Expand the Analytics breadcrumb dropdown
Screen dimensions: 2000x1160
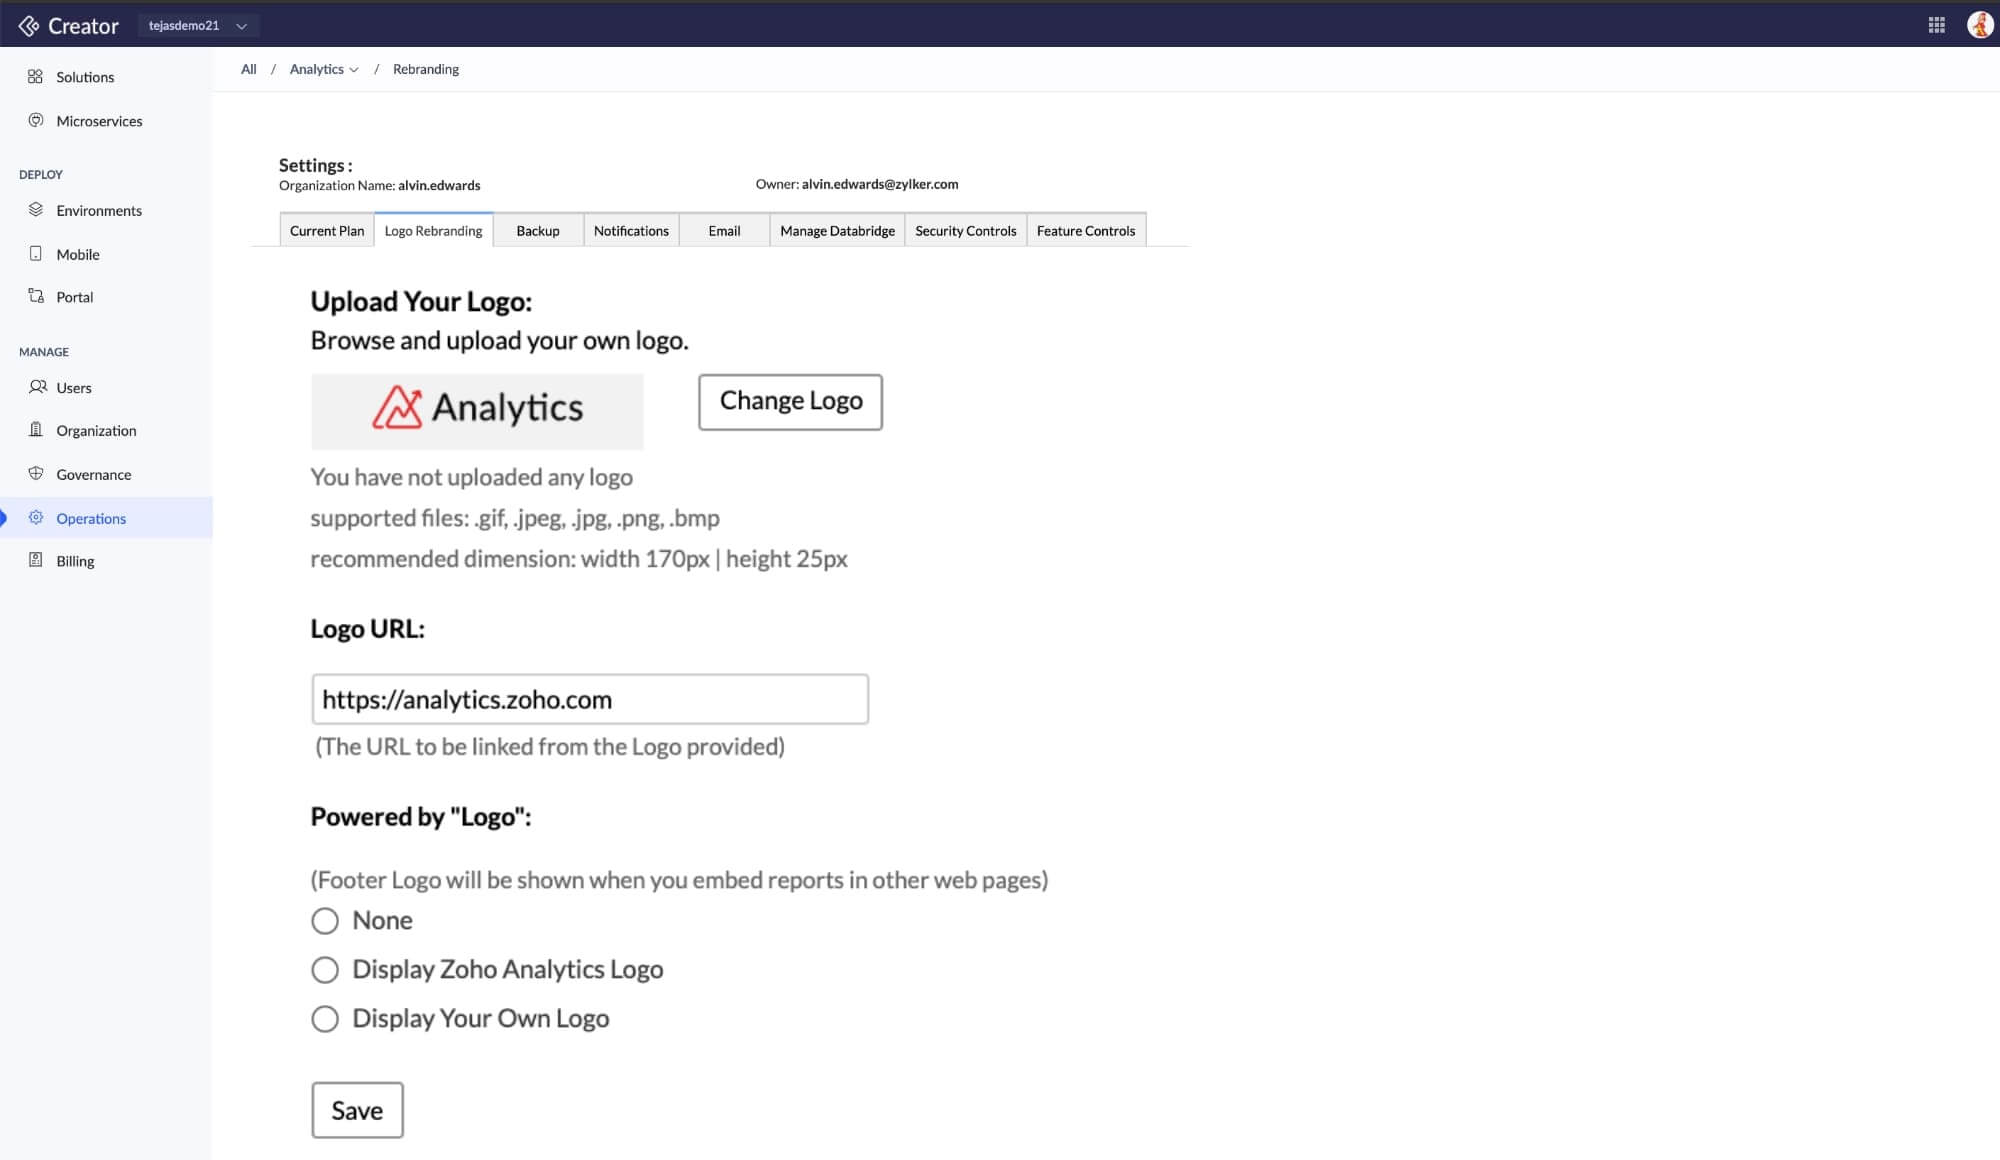[x=354, y=70]
